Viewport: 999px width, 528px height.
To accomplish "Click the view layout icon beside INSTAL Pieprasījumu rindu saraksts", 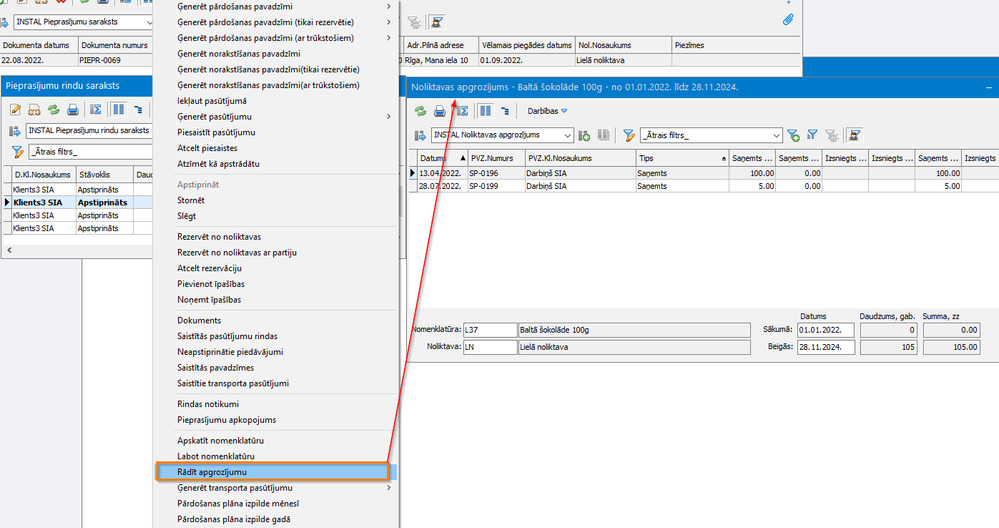I will 15,131.
